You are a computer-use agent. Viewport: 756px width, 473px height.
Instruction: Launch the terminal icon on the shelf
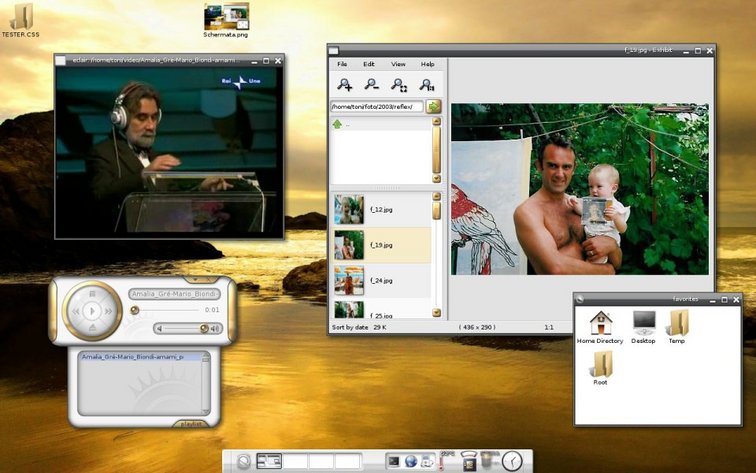[x=393, y=461]
